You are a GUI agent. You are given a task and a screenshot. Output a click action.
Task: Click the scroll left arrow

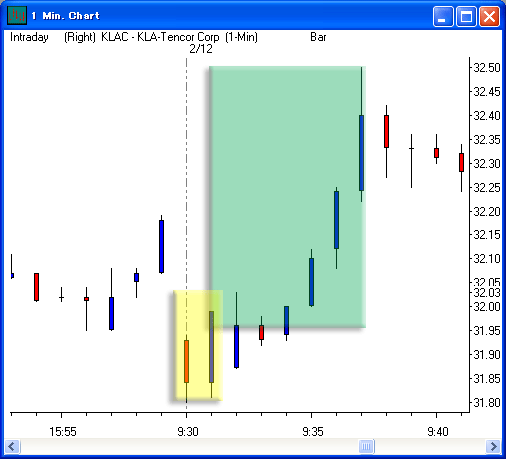coord(12,446)
